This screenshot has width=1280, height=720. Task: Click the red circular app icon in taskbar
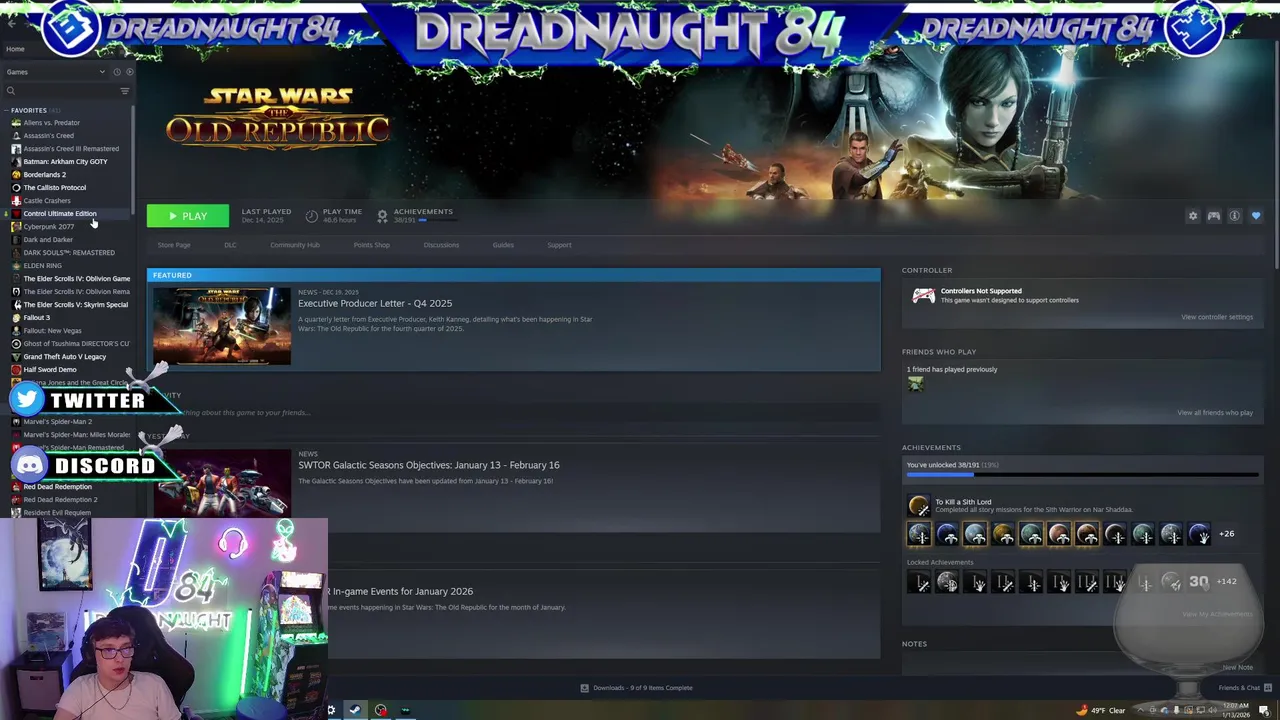[381, 710]
